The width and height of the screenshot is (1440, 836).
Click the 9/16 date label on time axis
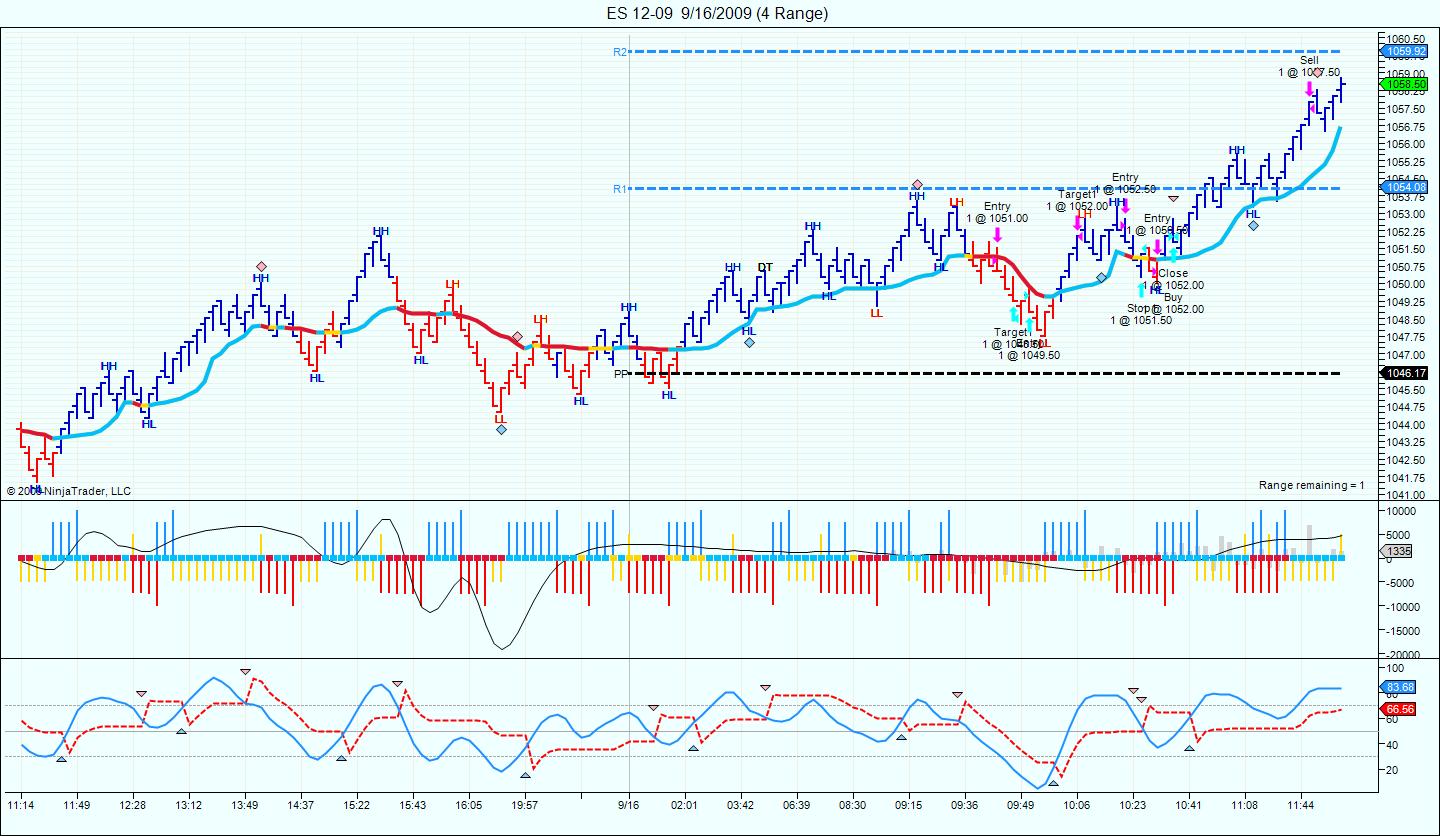tap(629, 804)
